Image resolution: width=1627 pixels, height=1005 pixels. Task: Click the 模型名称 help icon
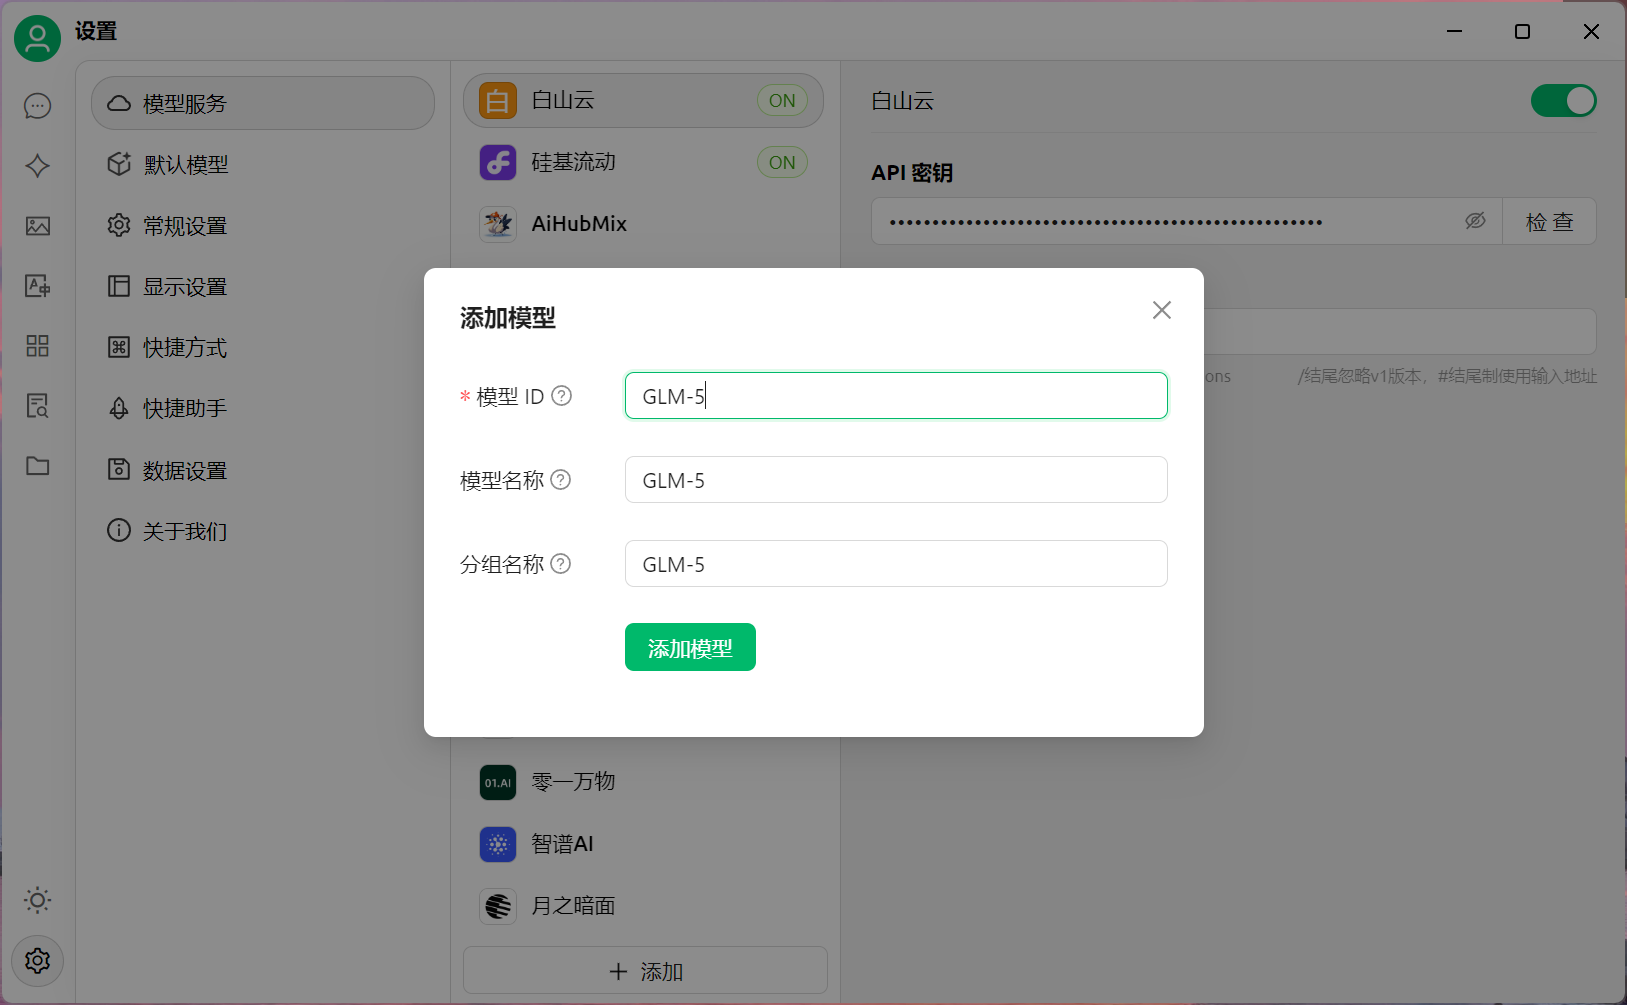tap(561, 480)
